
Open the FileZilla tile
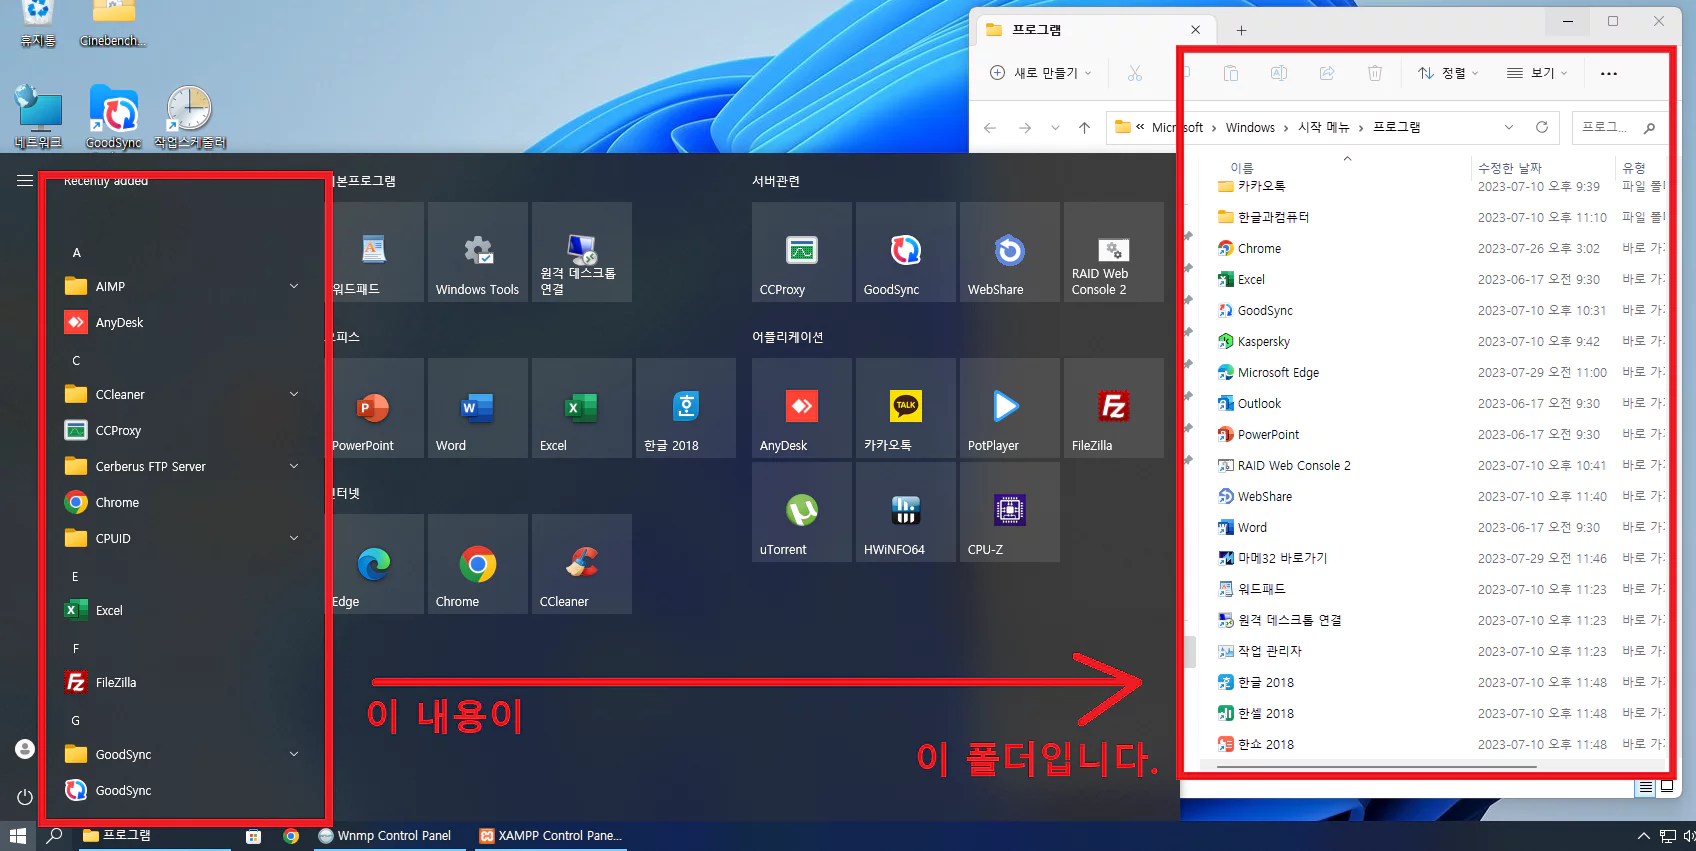tap(1113, 408)
